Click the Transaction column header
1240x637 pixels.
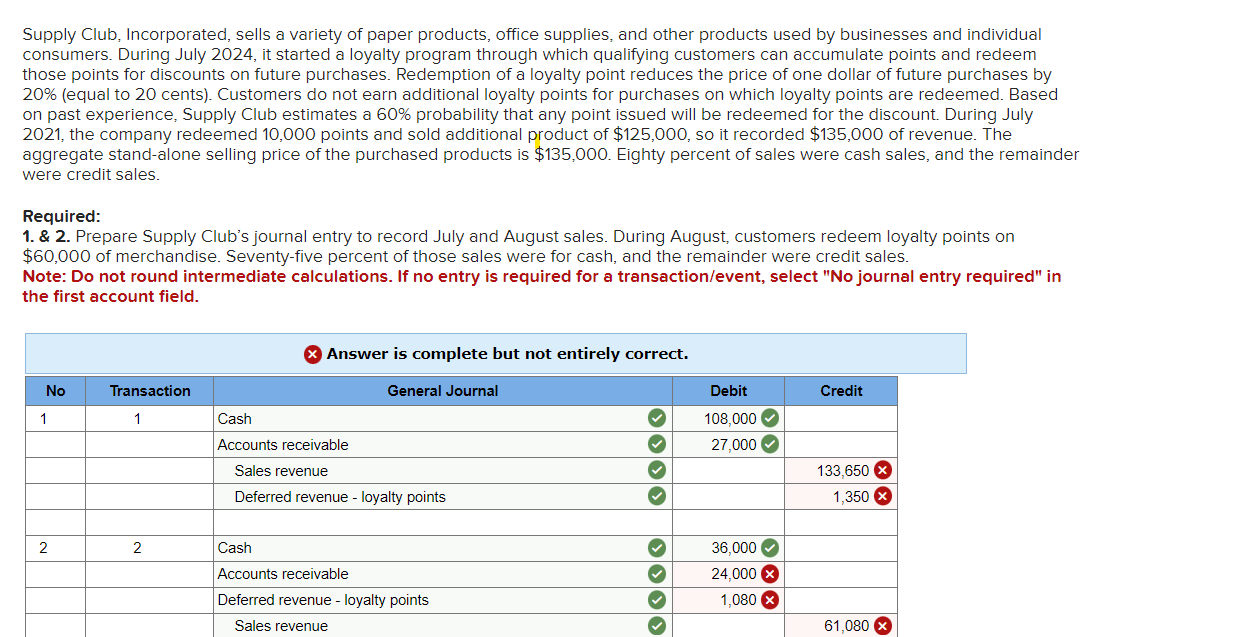click(150, 391)
